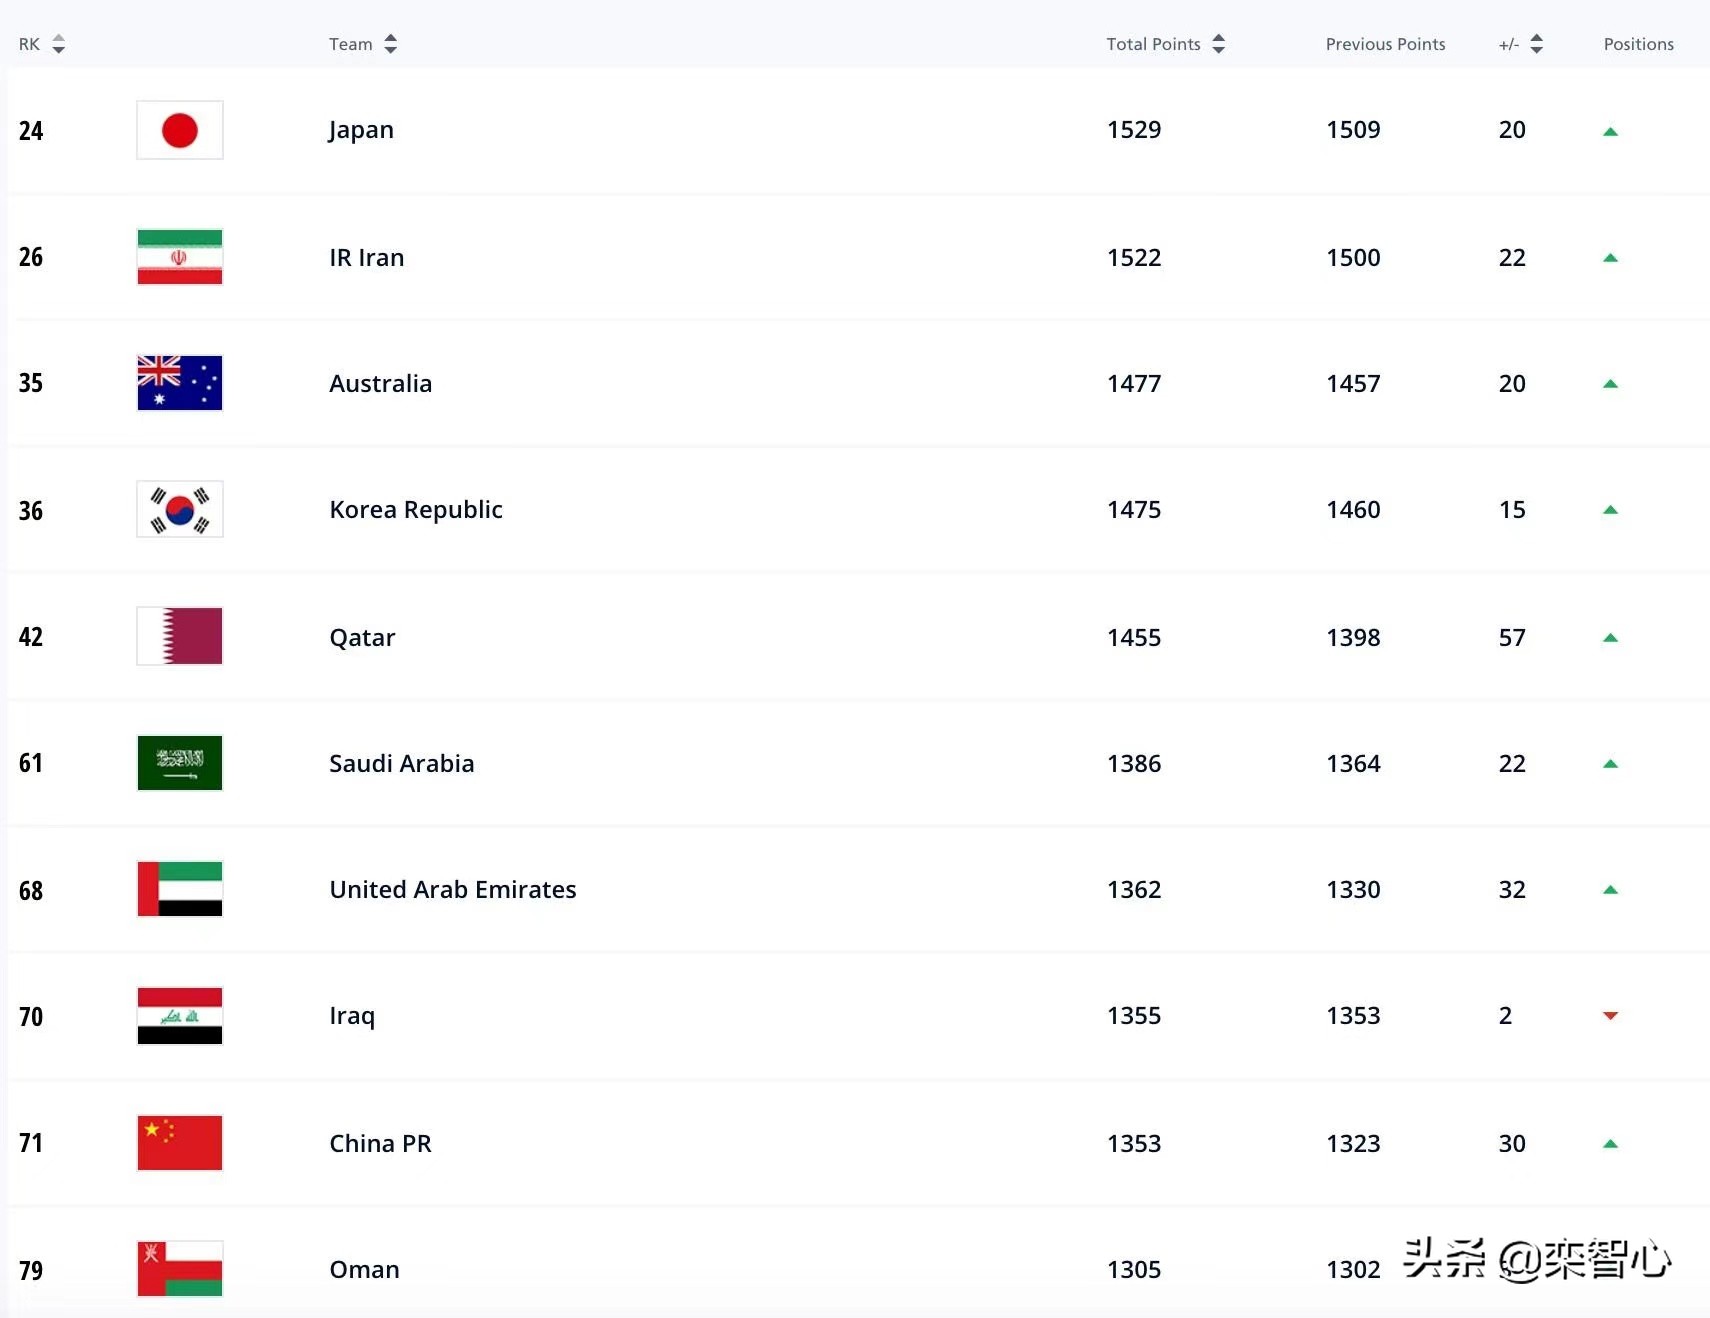Toggle sorting on the RK column
The height and width of the screenshot is (1318, 1710).
tap(59, 44)
